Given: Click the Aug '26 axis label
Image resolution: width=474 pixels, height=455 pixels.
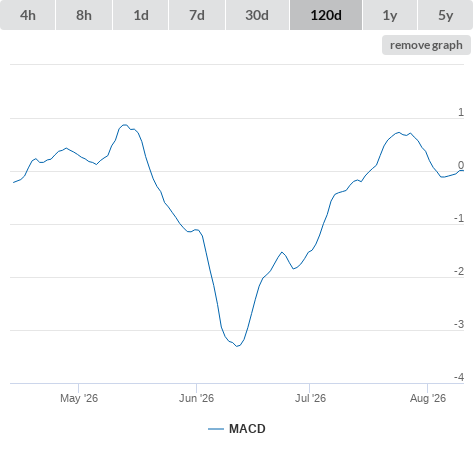Looking at the screenshot, I should (x=428, y=398).
